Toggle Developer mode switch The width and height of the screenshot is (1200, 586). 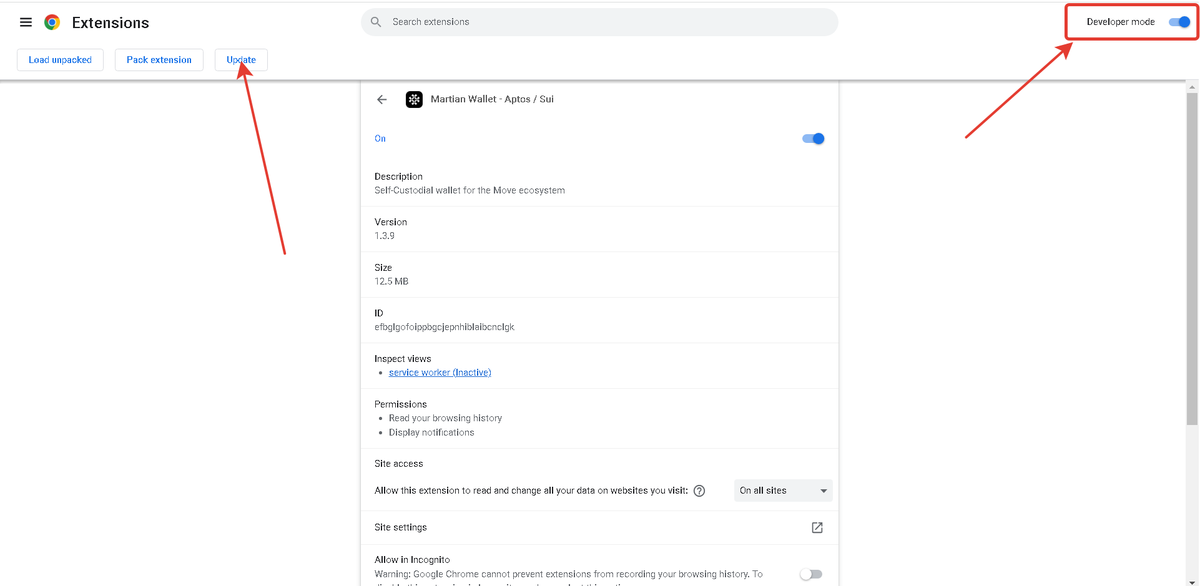coord(1179,22)
